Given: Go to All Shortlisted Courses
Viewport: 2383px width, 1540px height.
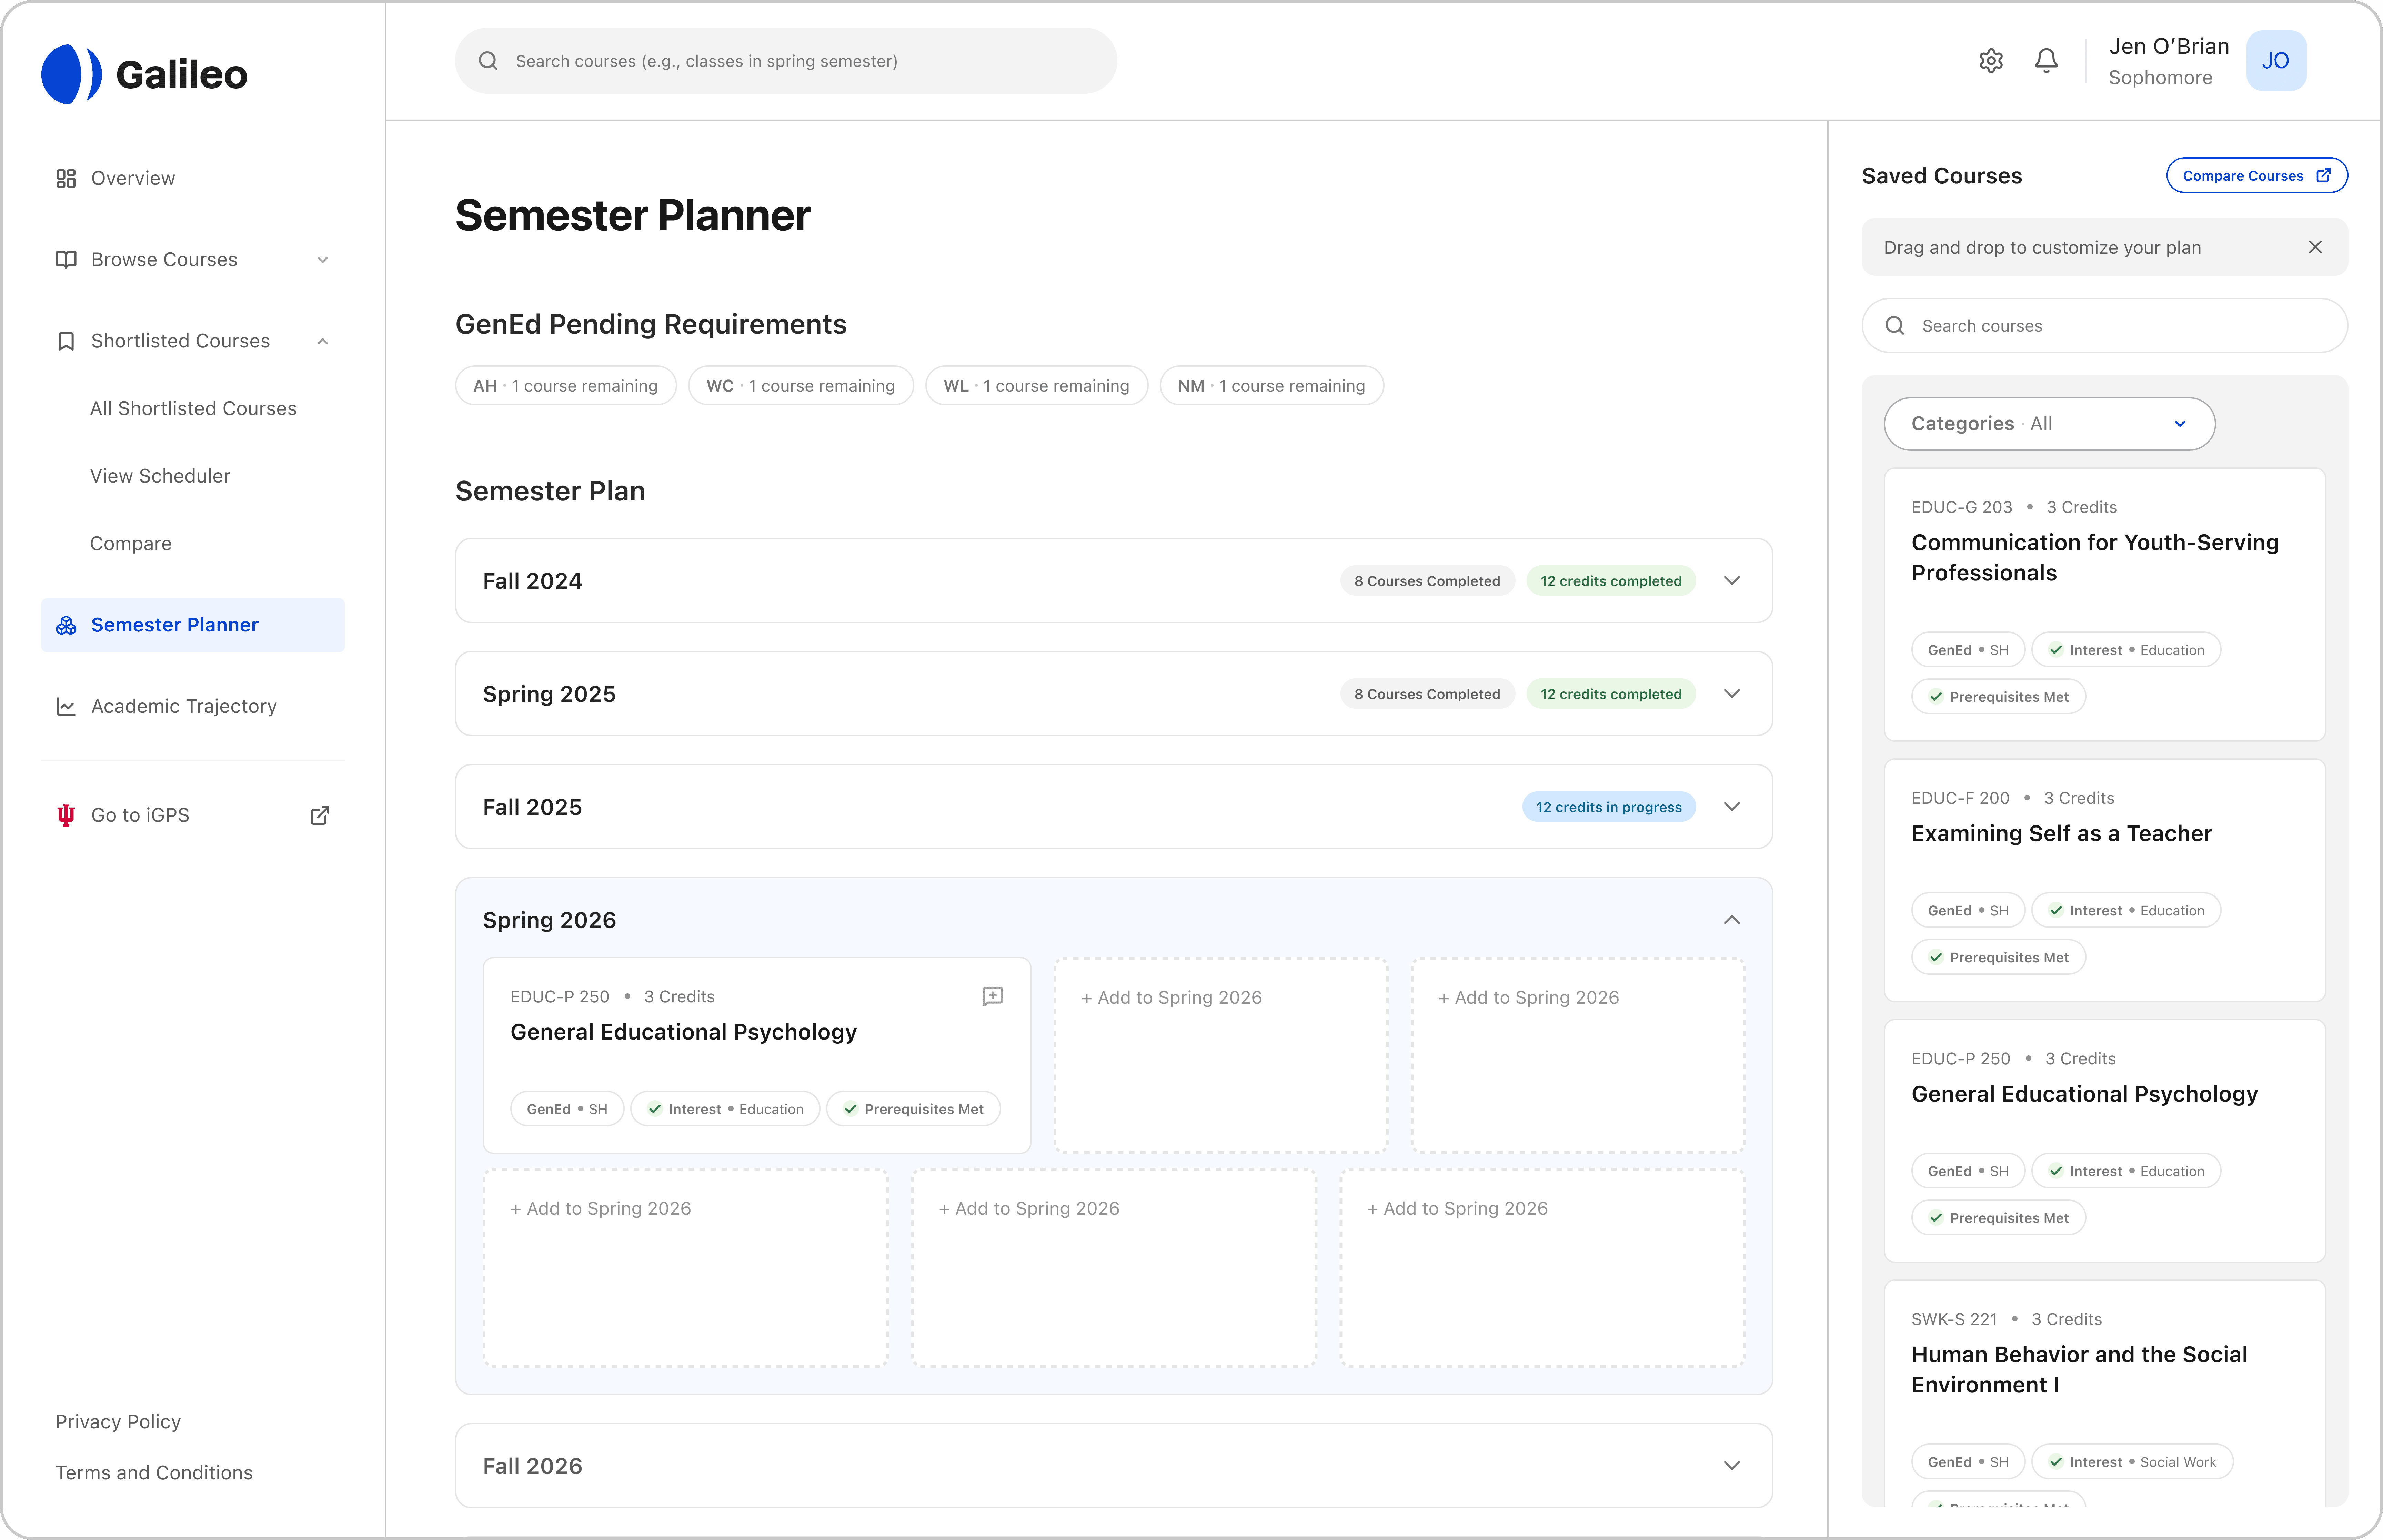Looking at the screenshot, I should [193, 408].
